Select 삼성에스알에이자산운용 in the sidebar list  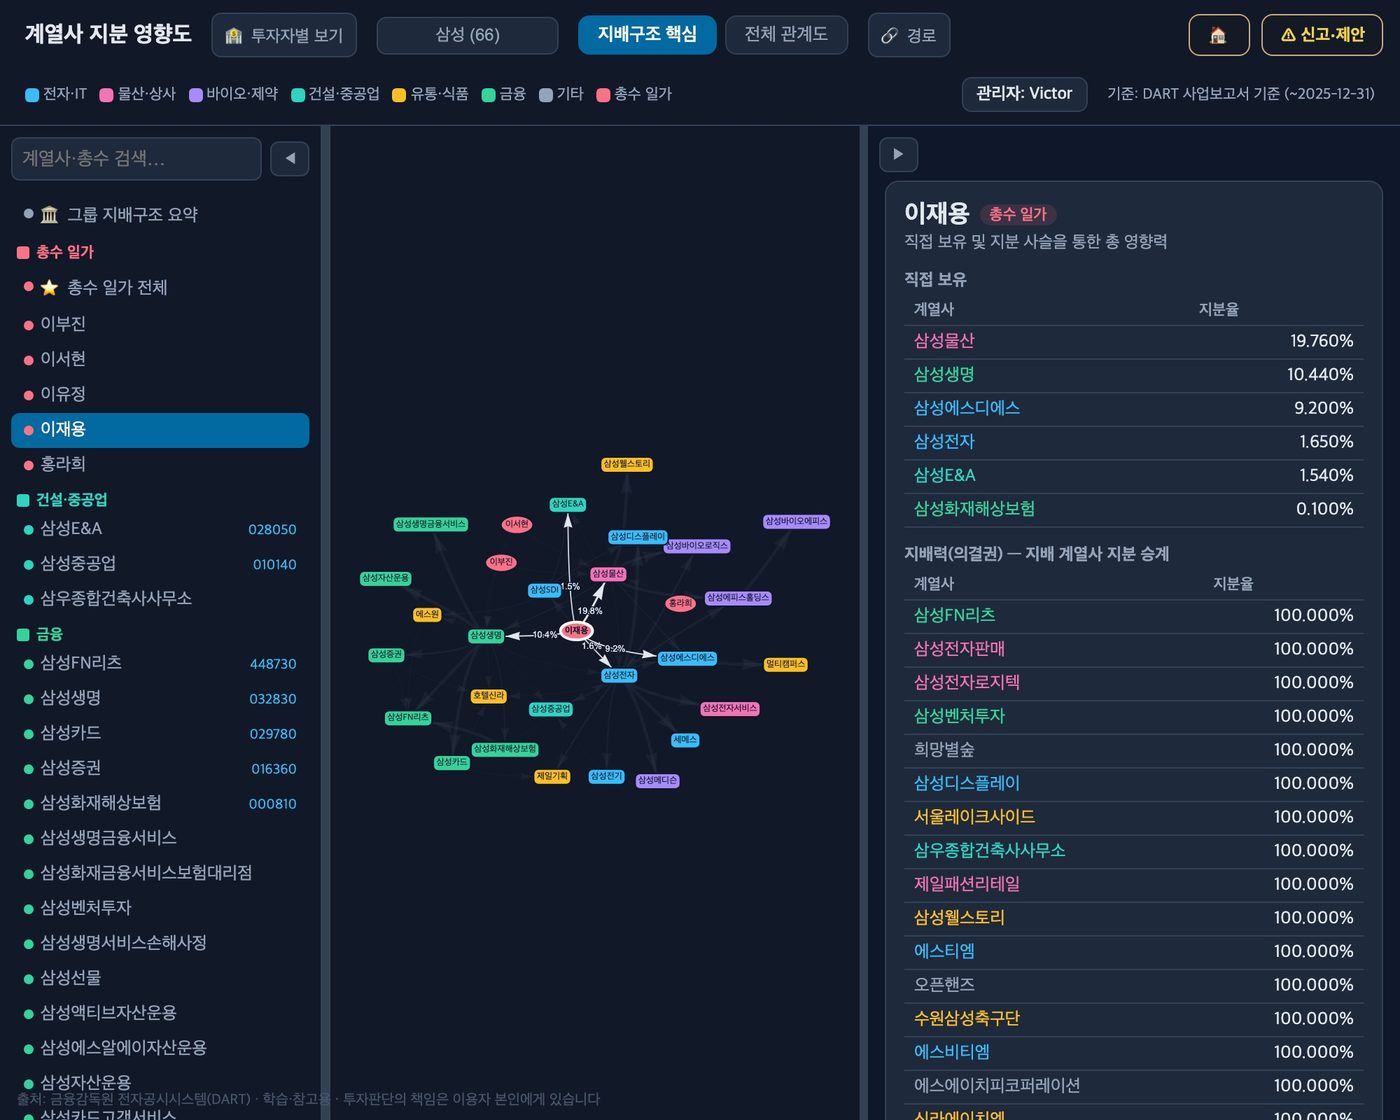click(160, 1048)
